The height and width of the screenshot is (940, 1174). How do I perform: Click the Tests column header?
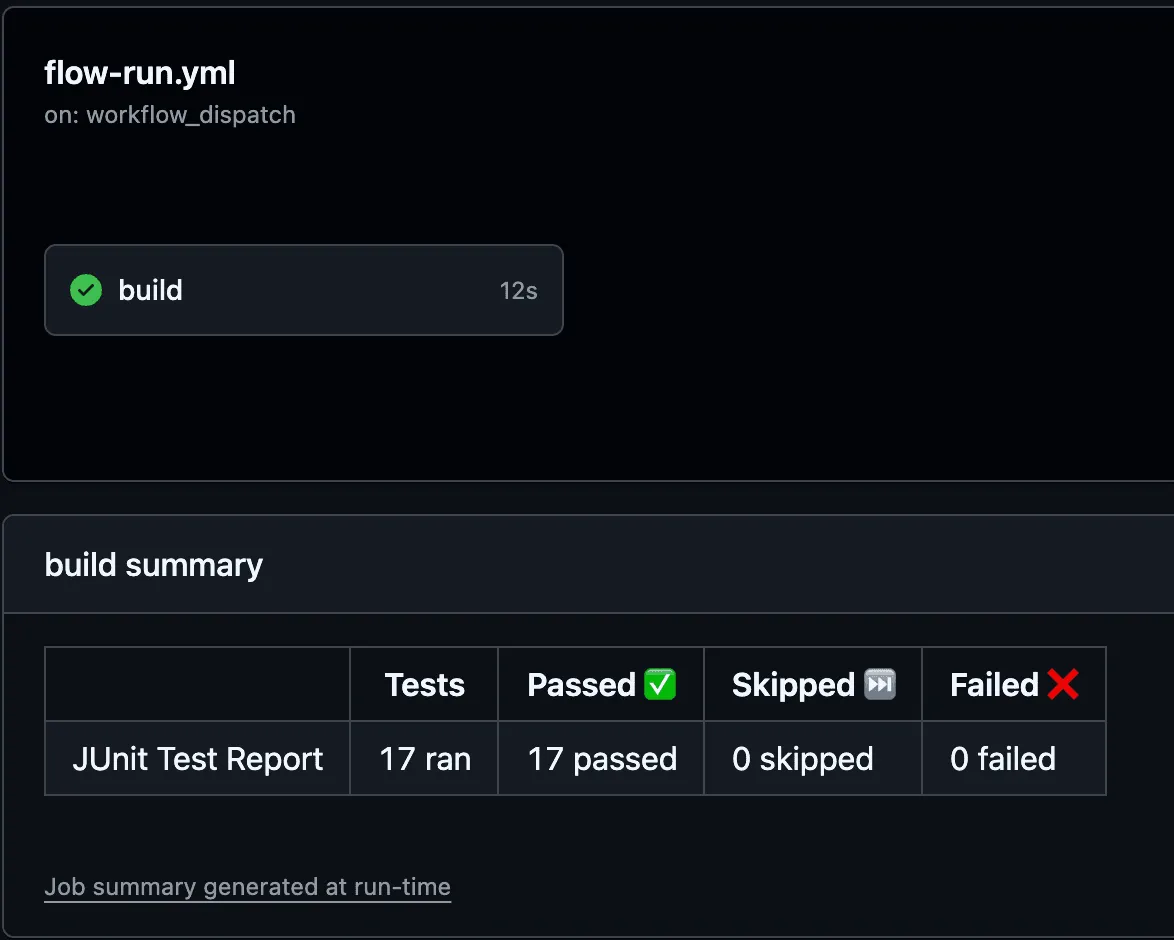[423, 684]
